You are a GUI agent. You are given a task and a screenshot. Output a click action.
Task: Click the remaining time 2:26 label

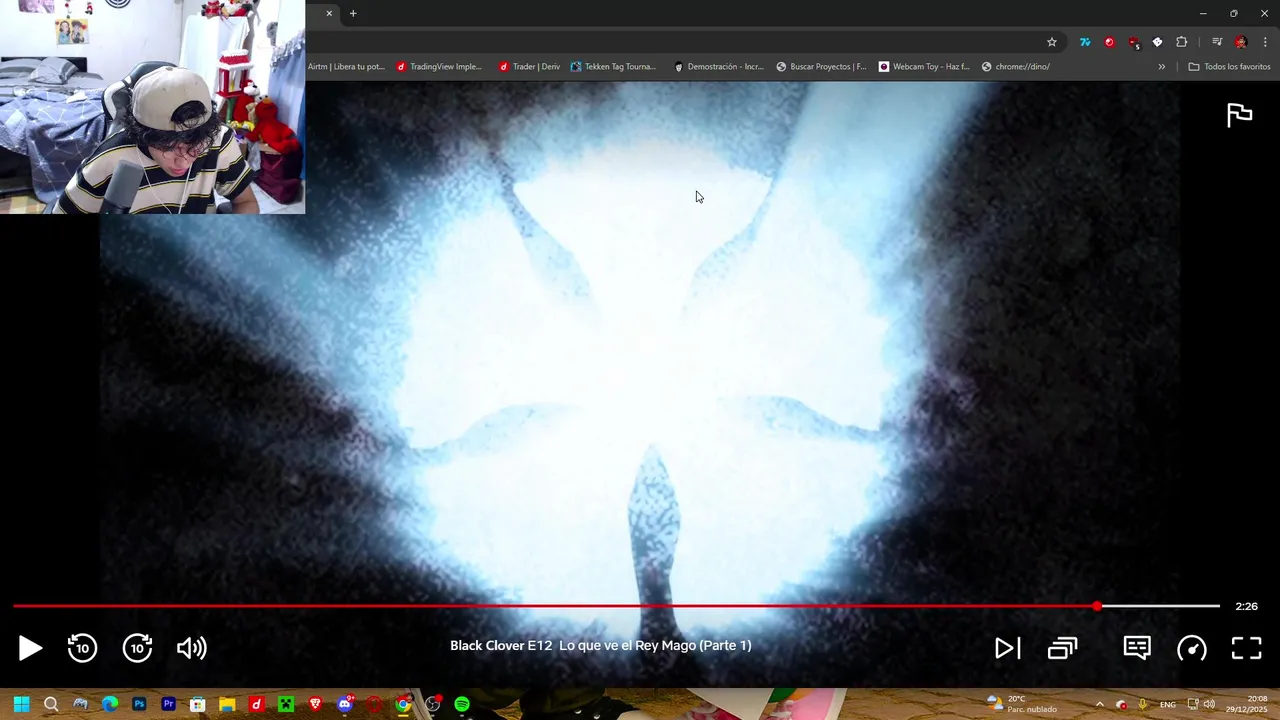click(1246, 606)
